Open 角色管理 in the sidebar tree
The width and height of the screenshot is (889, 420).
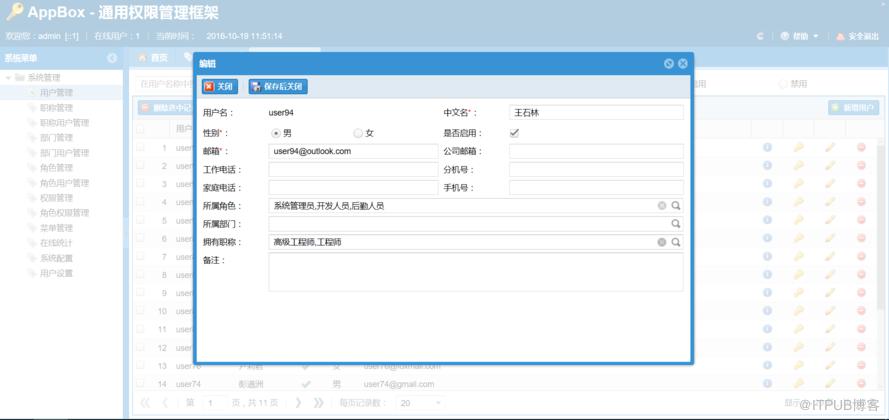(56, 168)
